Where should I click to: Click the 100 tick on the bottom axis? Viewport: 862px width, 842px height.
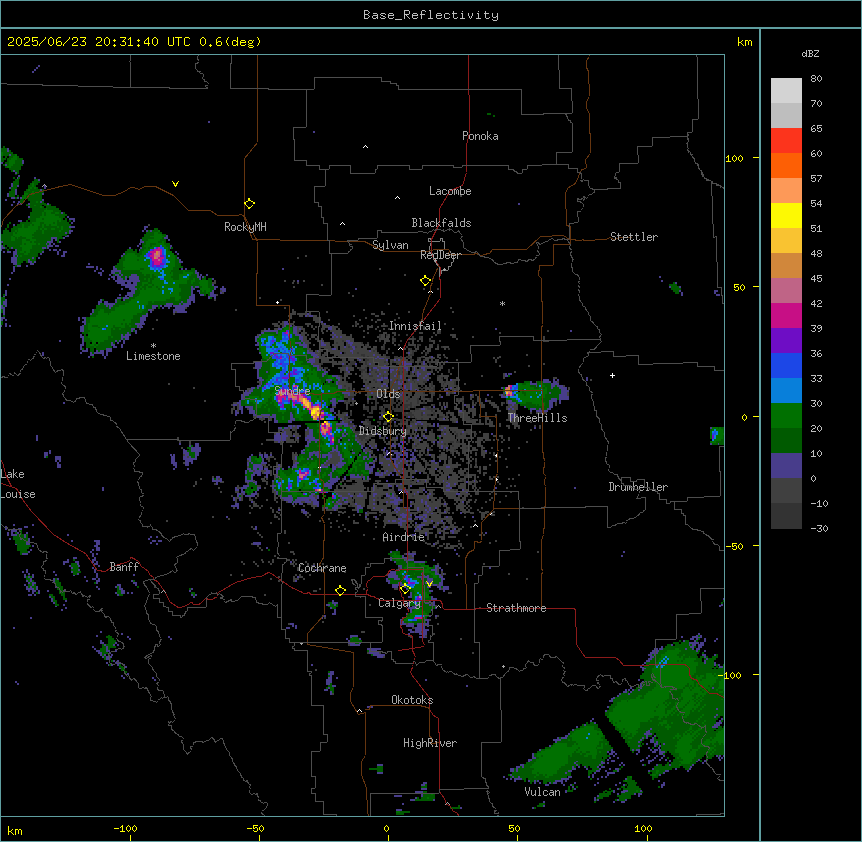pos(643,828)
